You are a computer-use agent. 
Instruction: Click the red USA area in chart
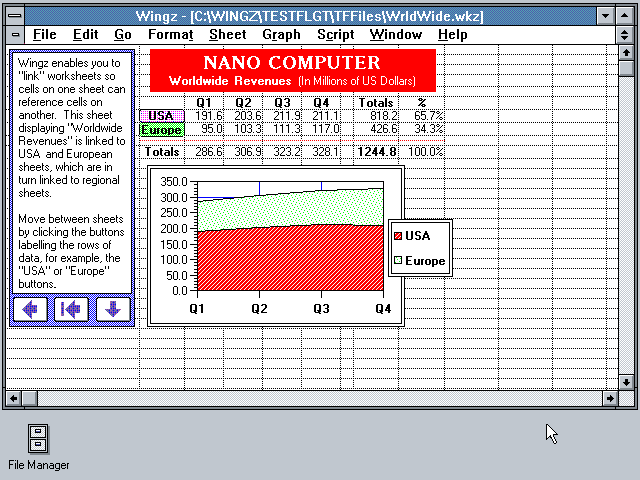point(290,259)
